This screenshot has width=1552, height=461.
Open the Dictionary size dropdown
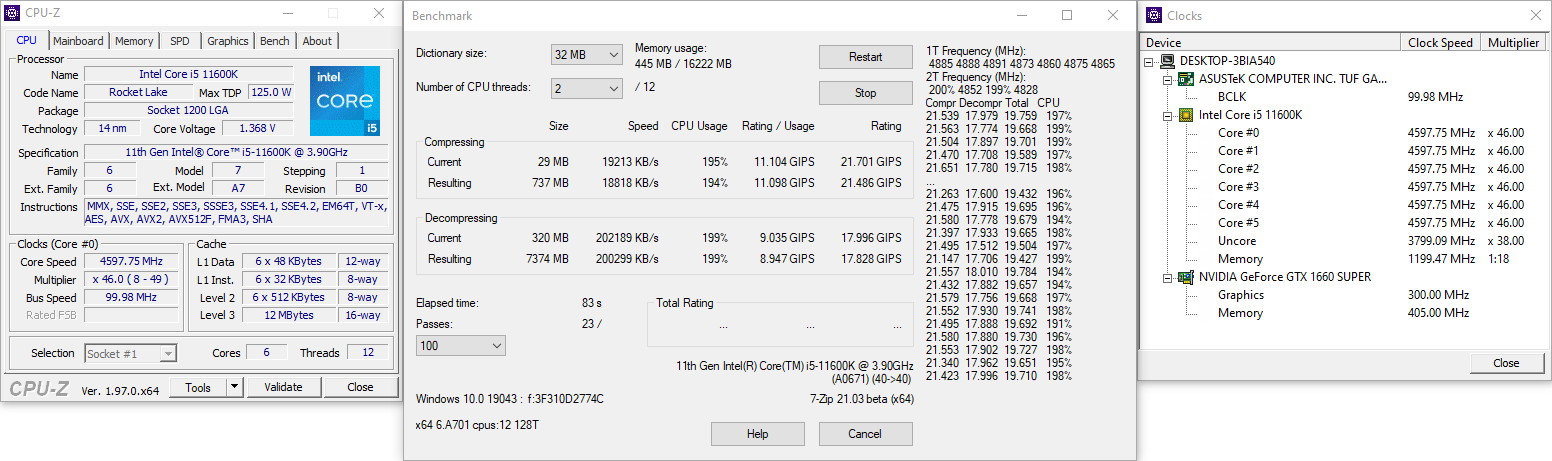click(587, 54)
